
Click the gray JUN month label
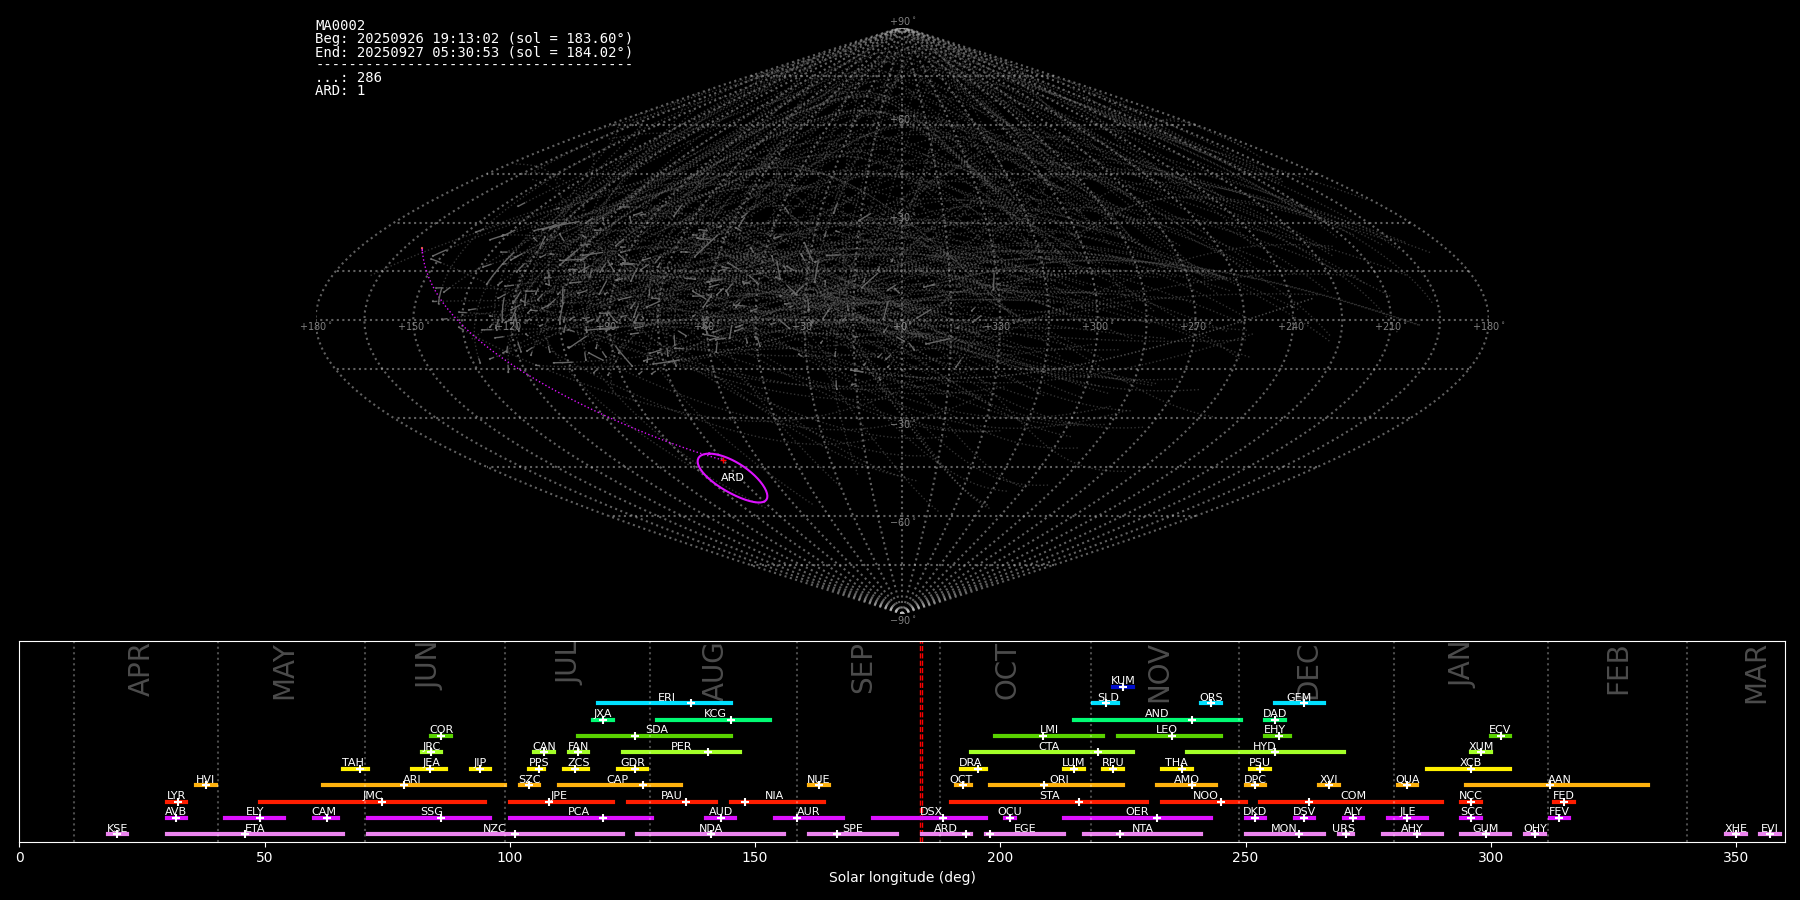(x=427, y=665)
